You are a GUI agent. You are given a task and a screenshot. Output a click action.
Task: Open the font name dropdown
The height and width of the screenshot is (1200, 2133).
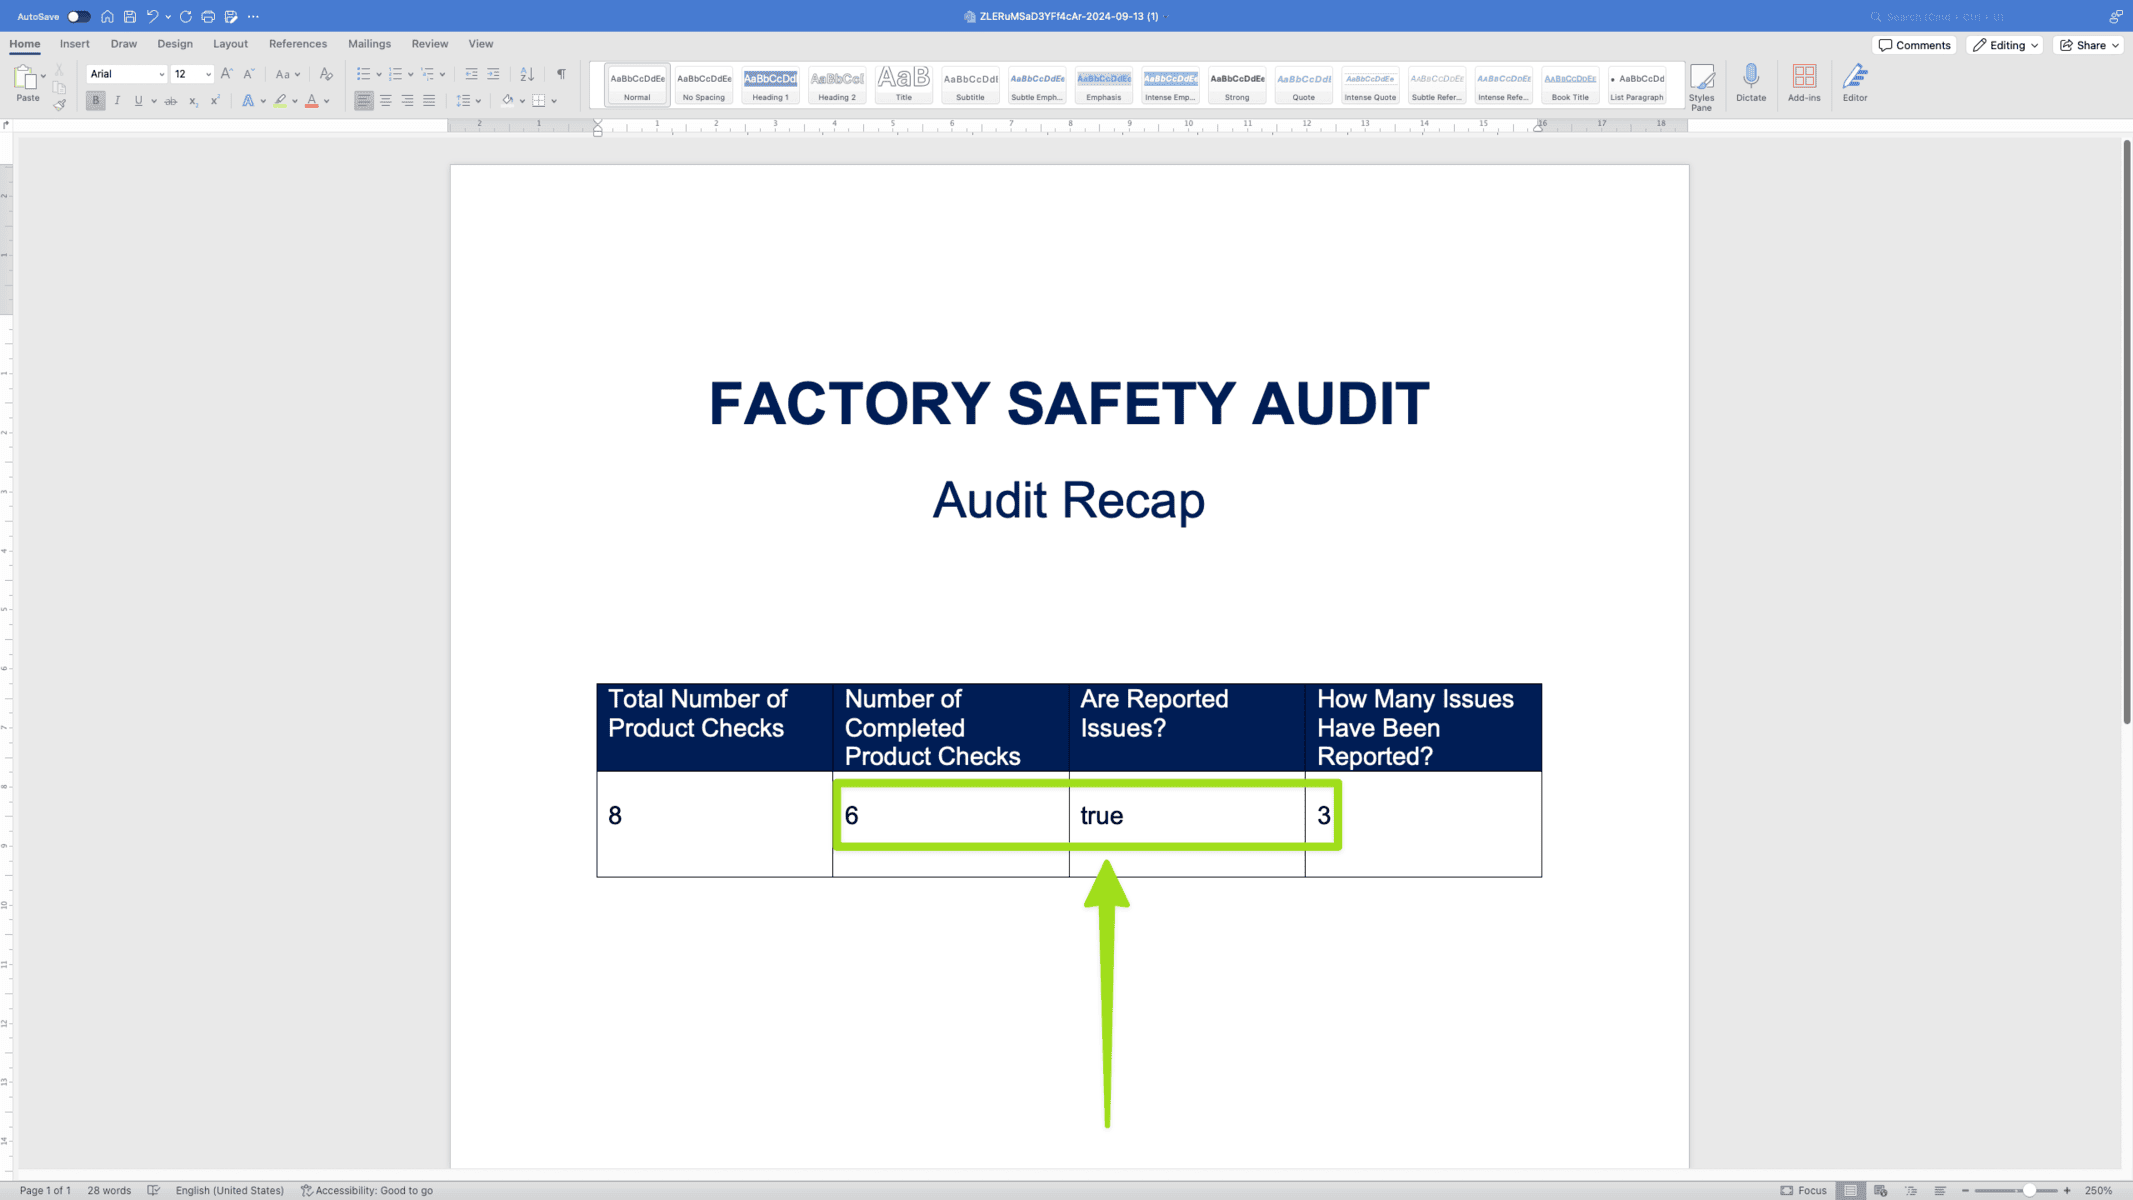[161, 74]
